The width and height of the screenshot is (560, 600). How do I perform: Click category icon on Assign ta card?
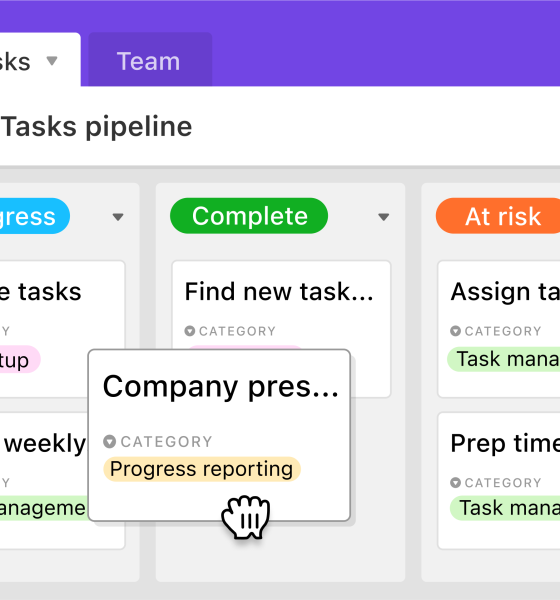(x=455, y=331)
